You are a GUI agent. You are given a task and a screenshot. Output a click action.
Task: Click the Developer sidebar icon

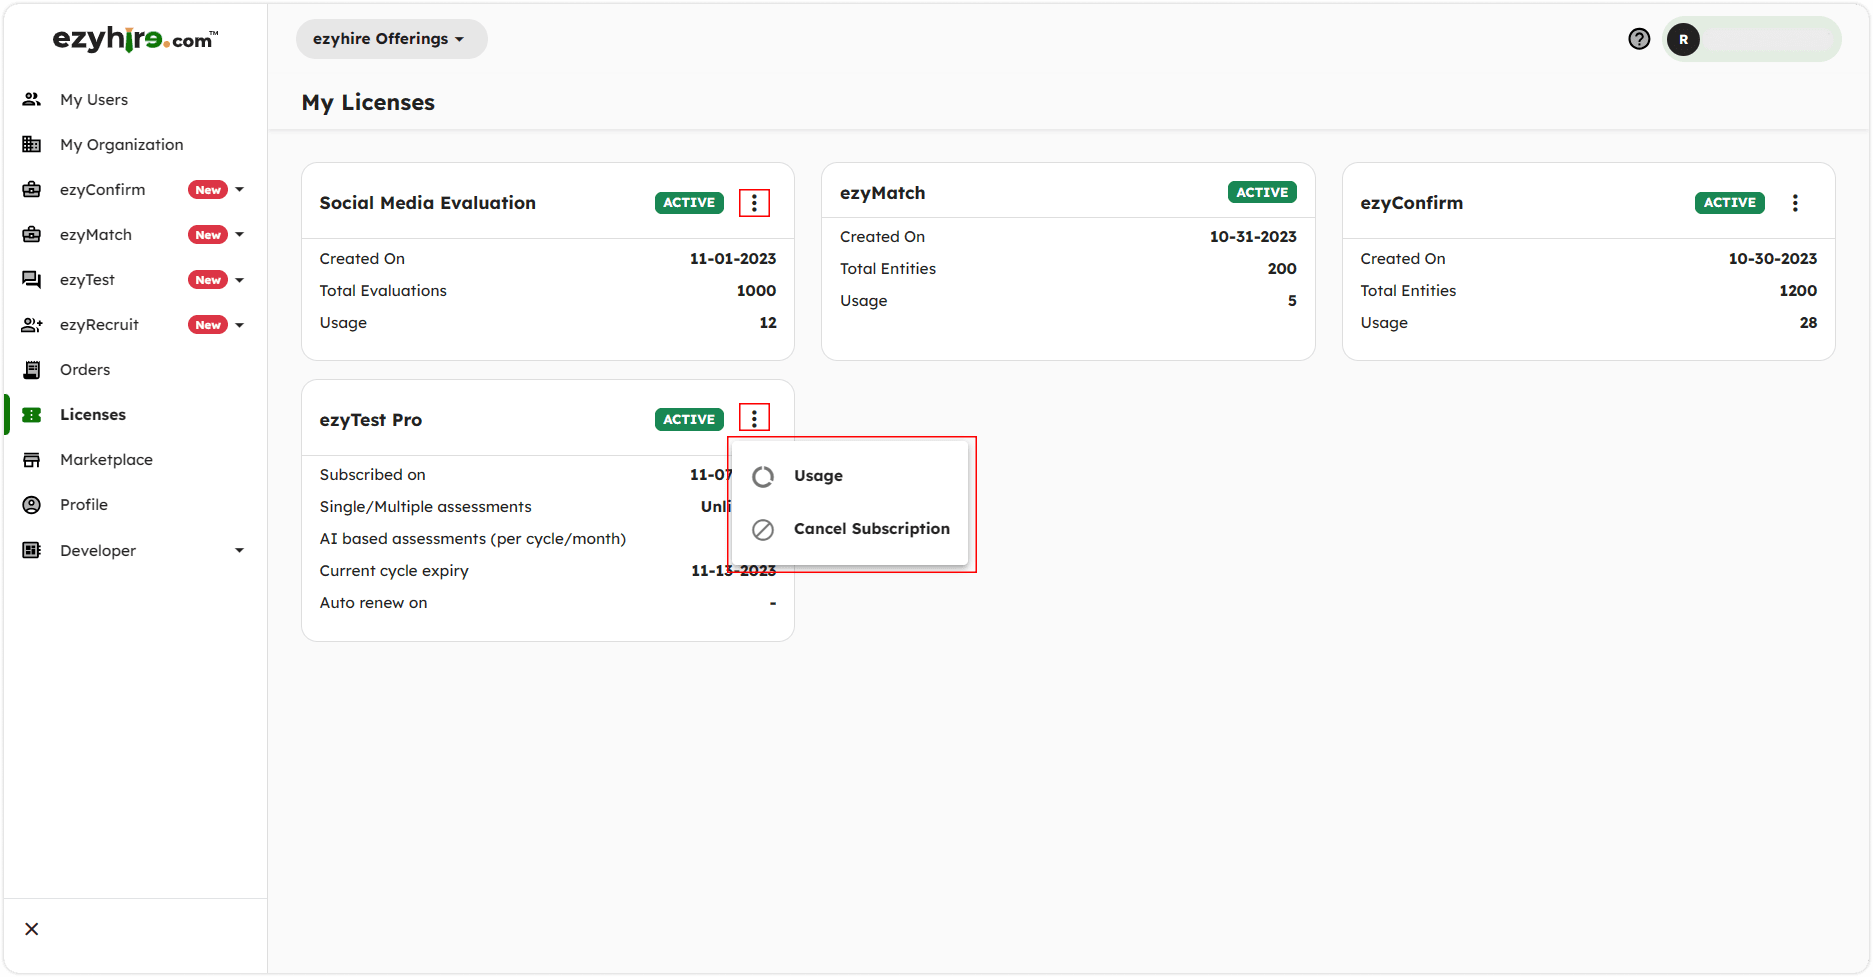coord(32,550)
